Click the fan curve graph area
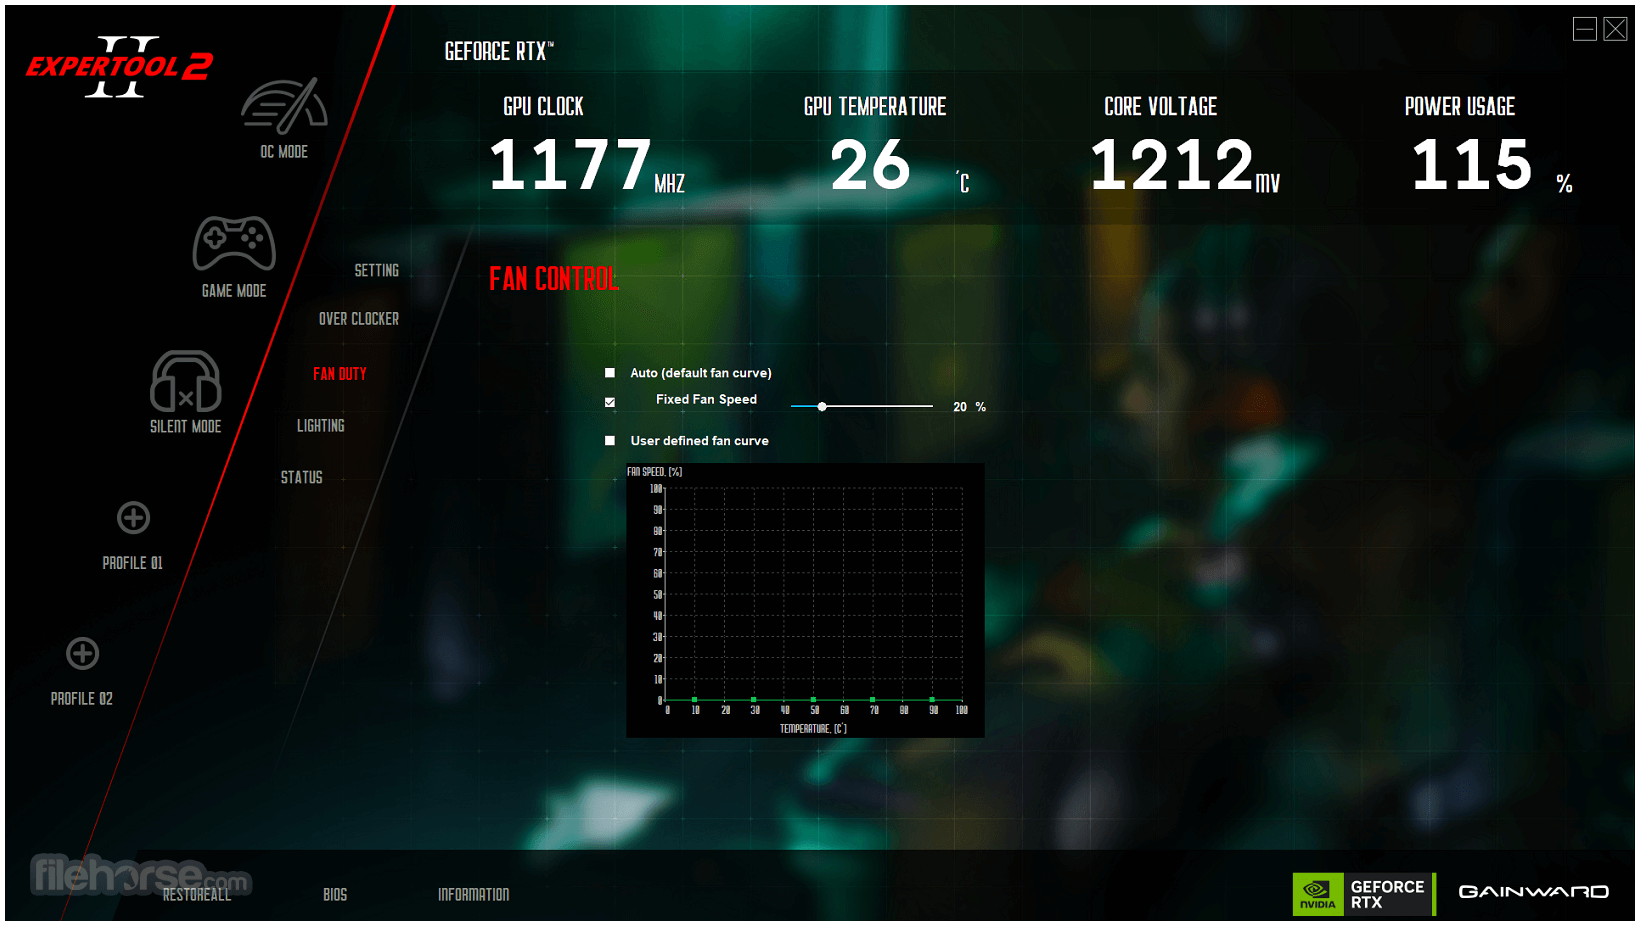The width and height of the screenshot is (1640, 926). pyautogui.click(x=806, y=600)
